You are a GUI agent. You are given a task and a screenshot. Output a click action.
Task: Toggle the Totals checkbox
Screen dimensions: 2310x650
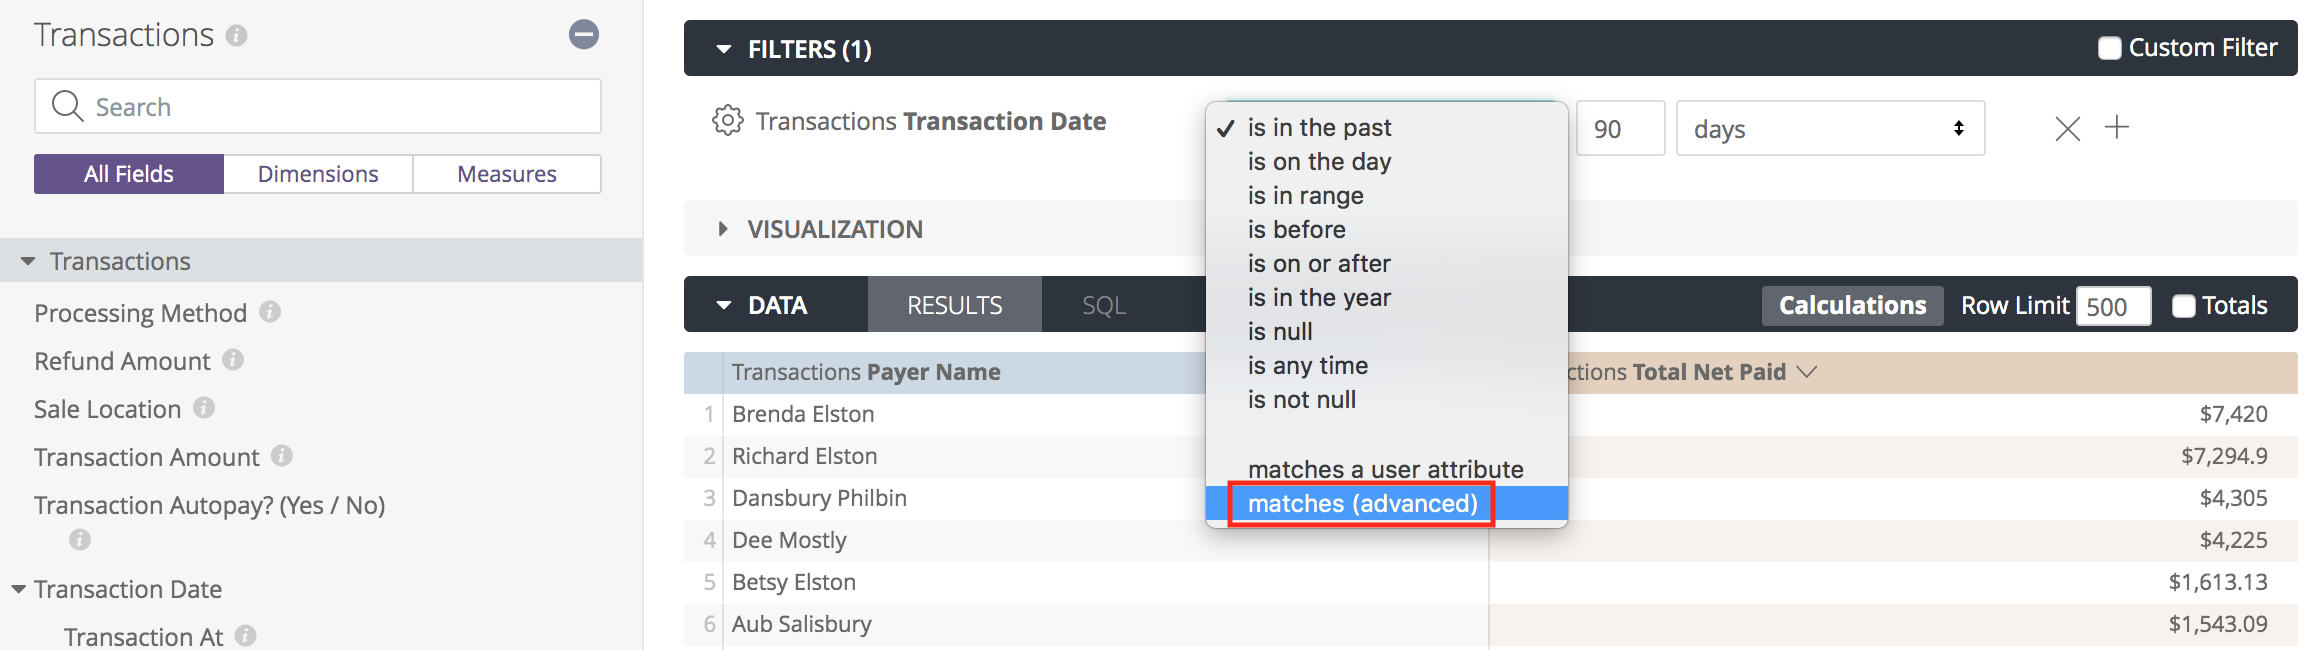(2184, 306)
